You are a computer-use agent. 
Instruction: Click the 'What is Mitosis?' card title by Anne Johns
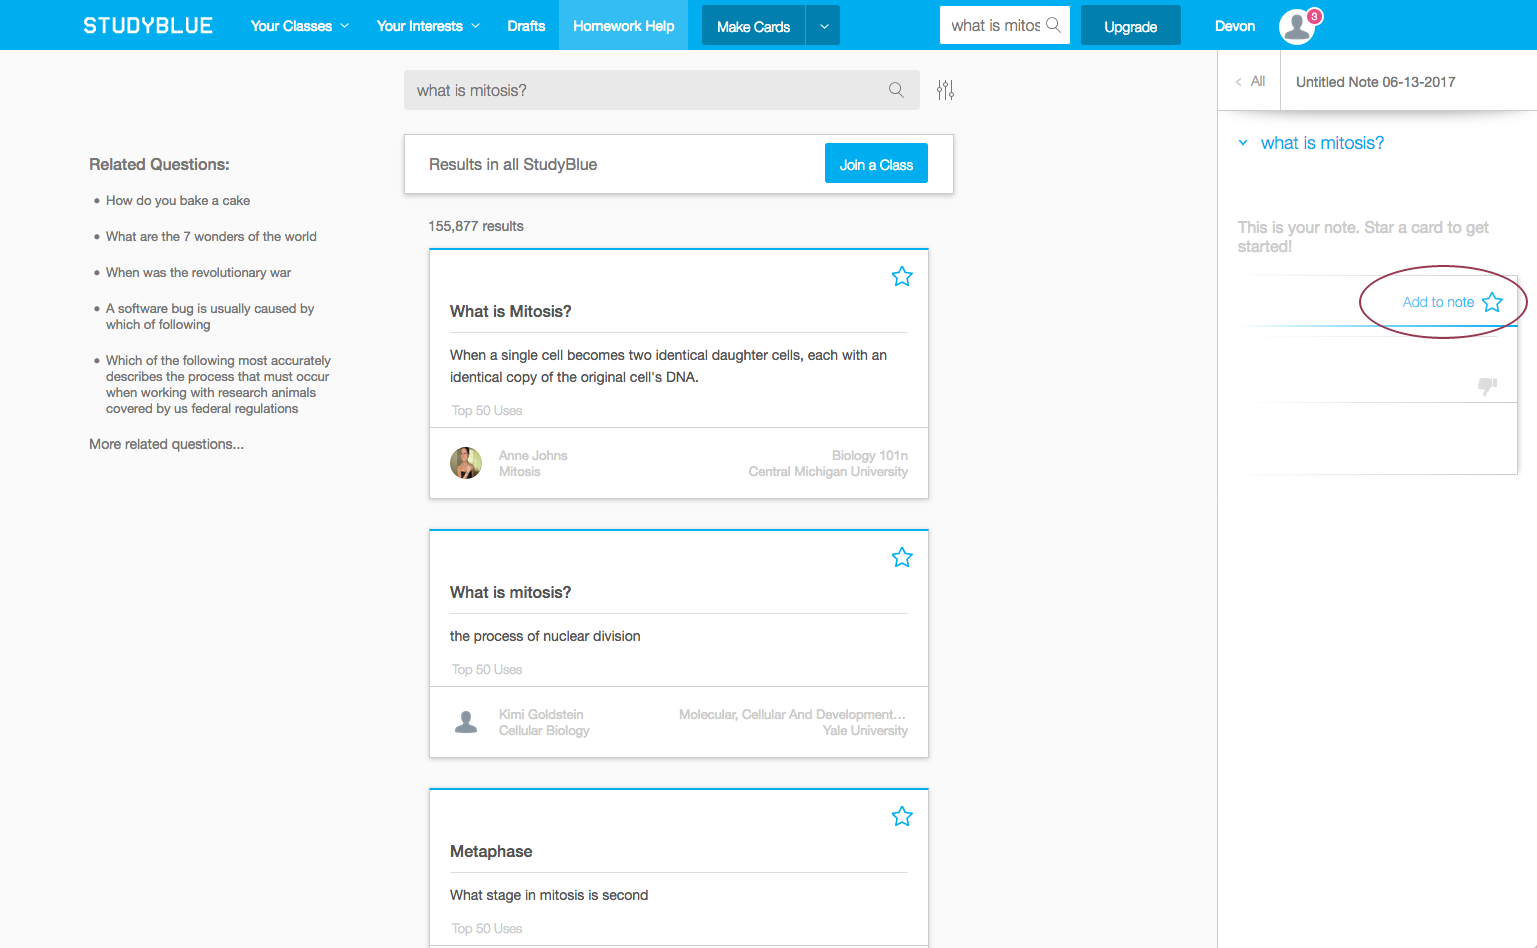click(510, 311)
